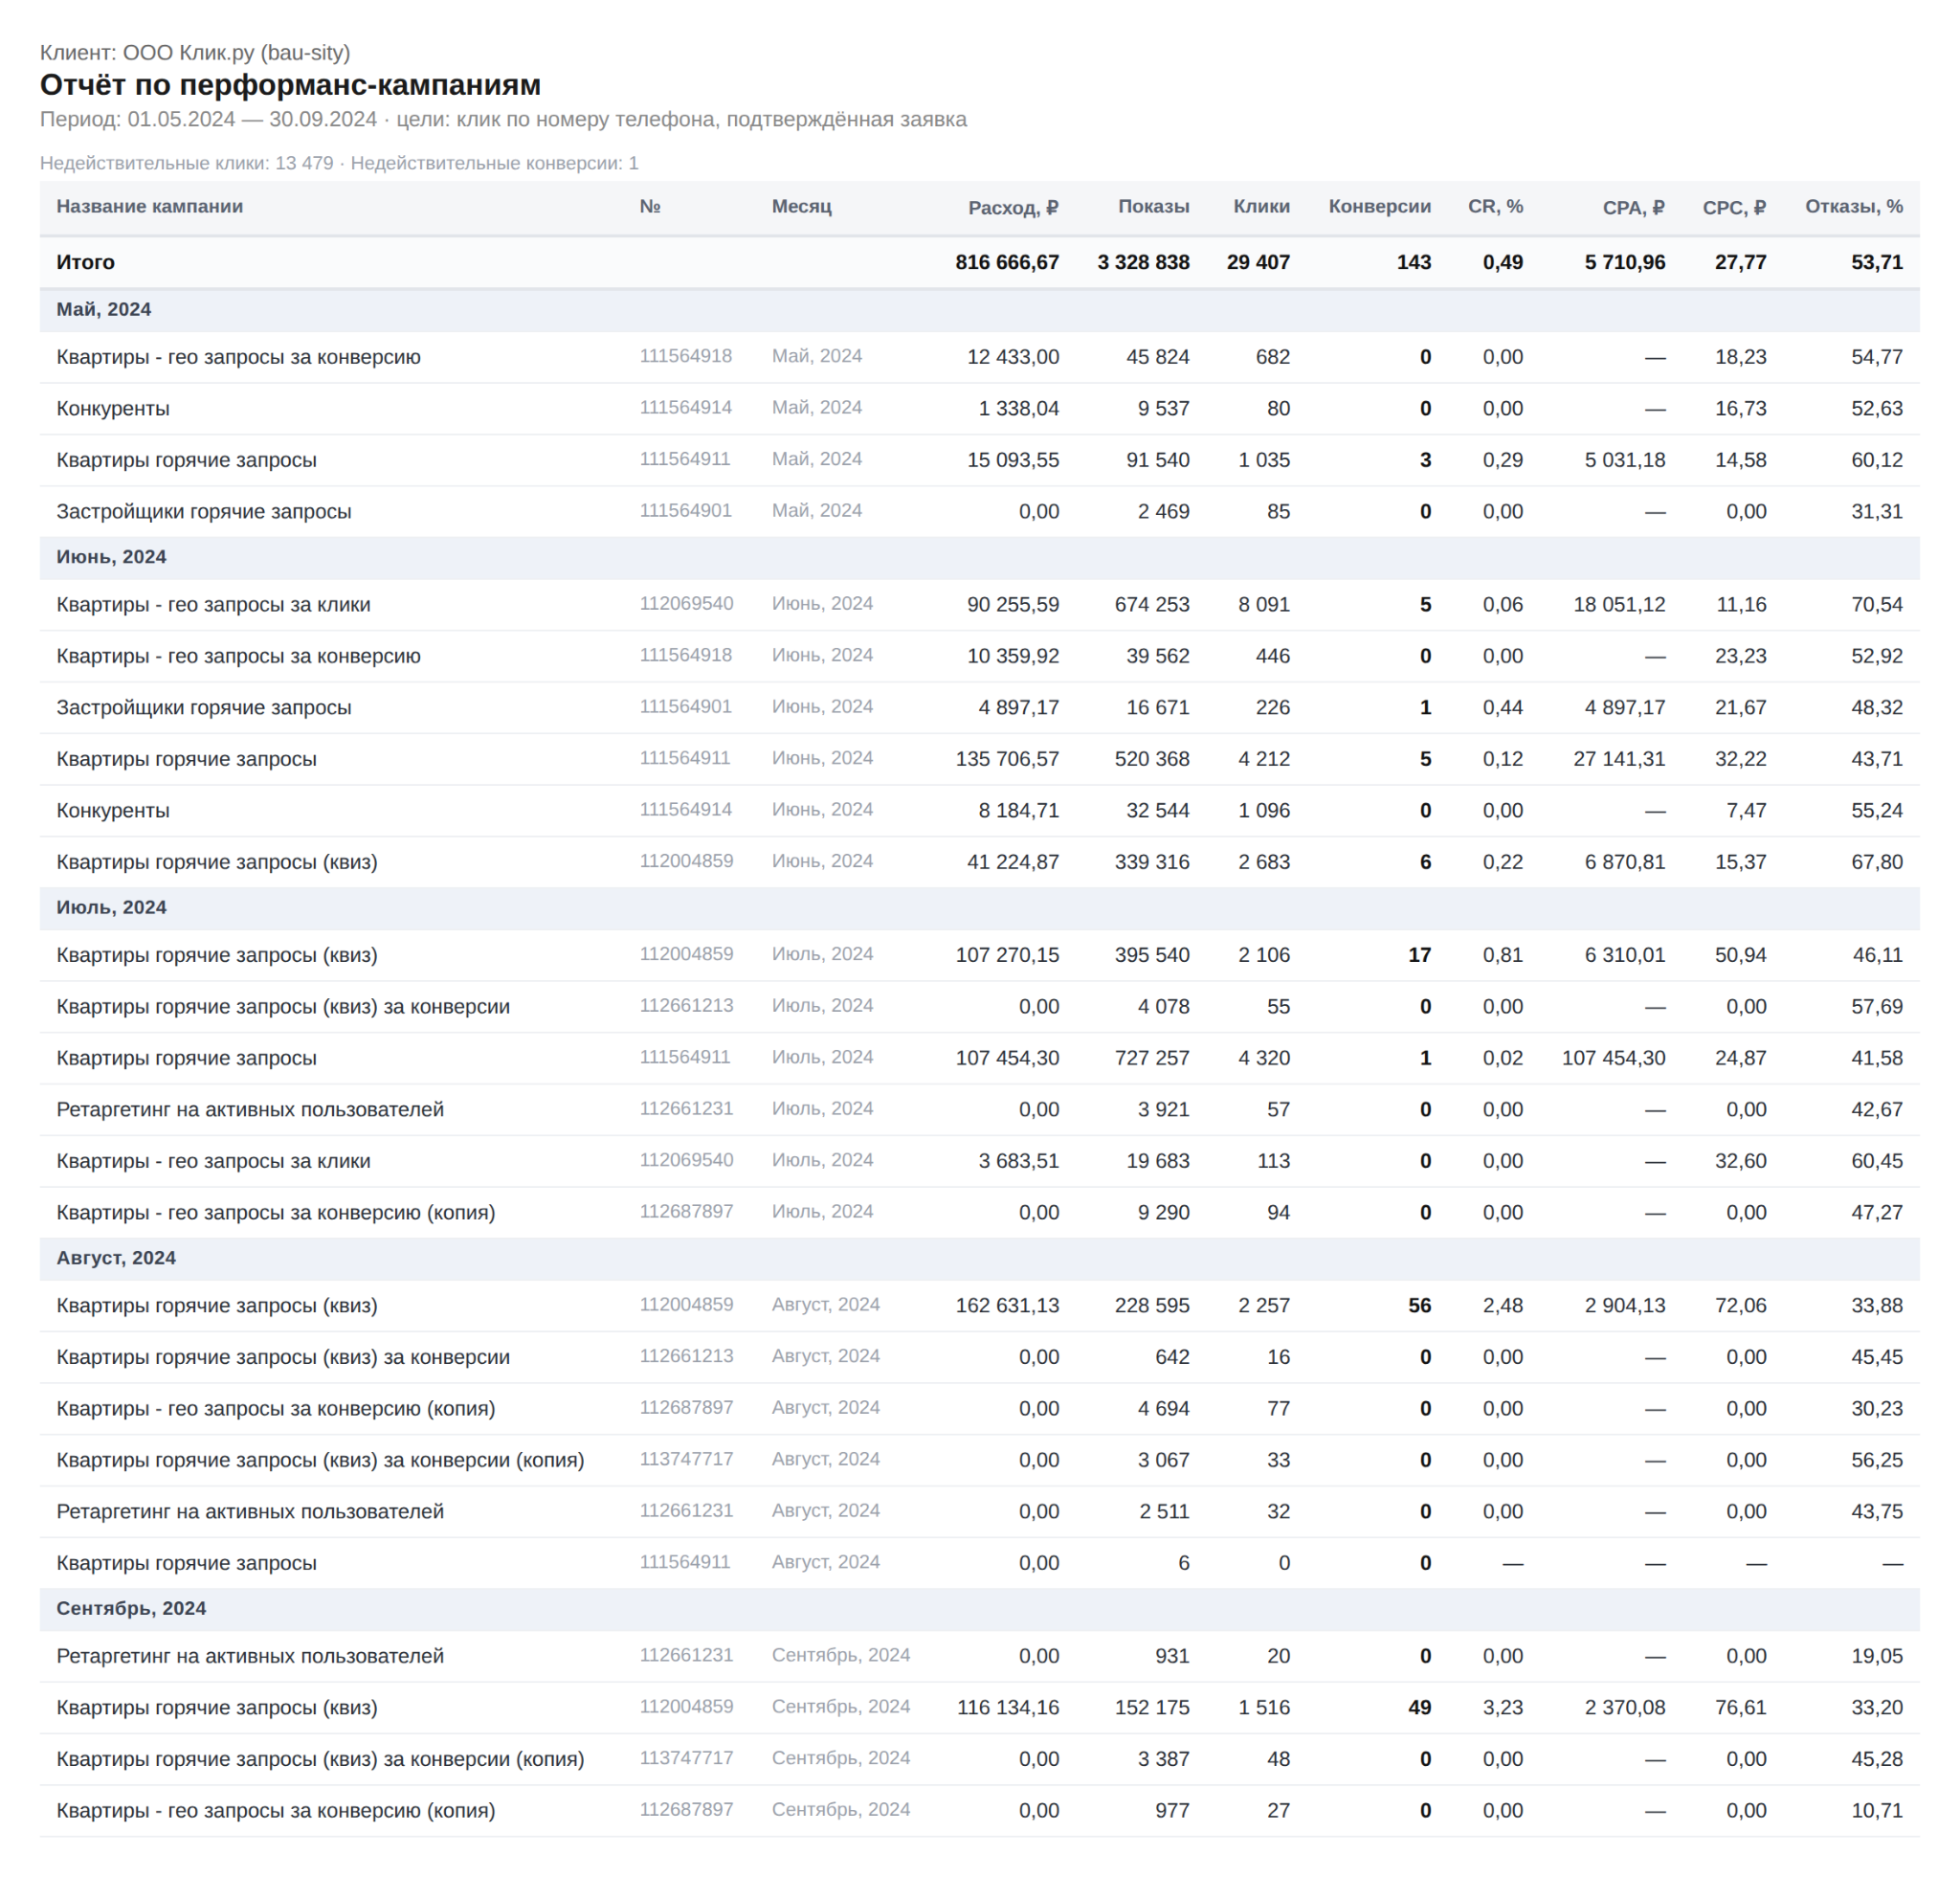Click the "CPC, ₽" column header
Image resolution: width=1960 pixels, height=1877 pixels.
pos(1734,207)
